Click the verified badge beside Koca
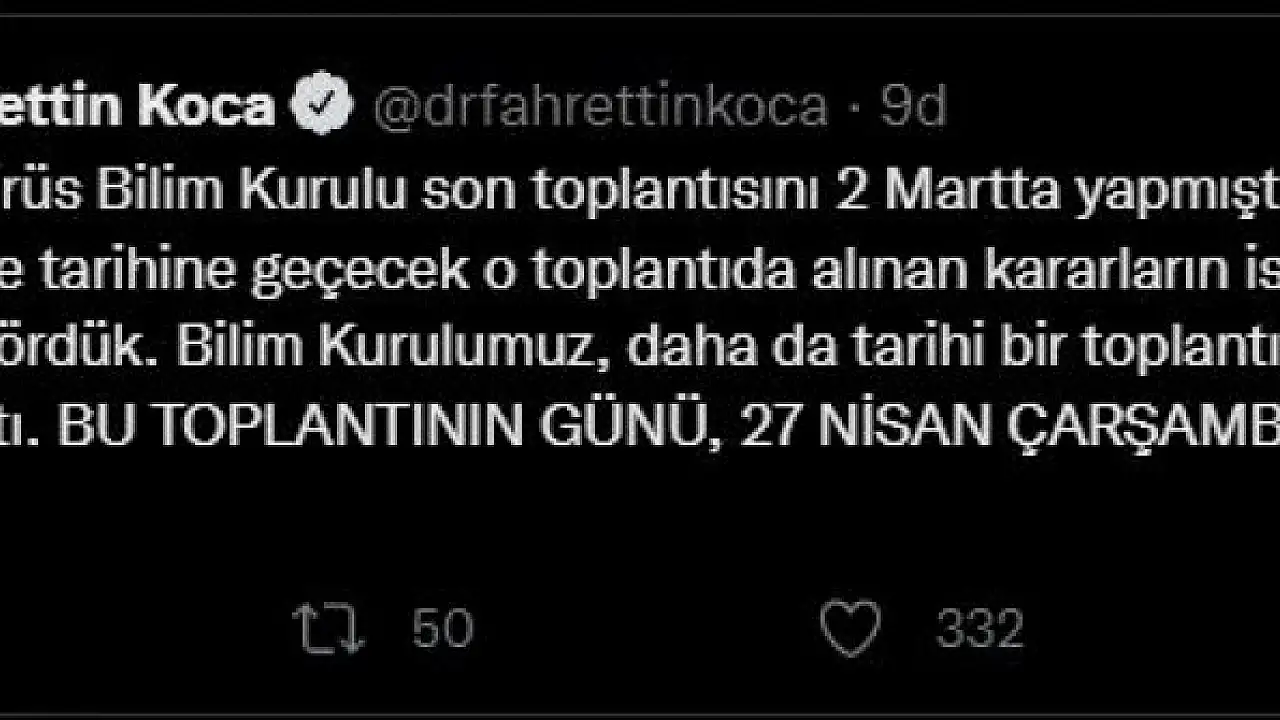This screenshot has width=1280, height=720. click(322, 105)
